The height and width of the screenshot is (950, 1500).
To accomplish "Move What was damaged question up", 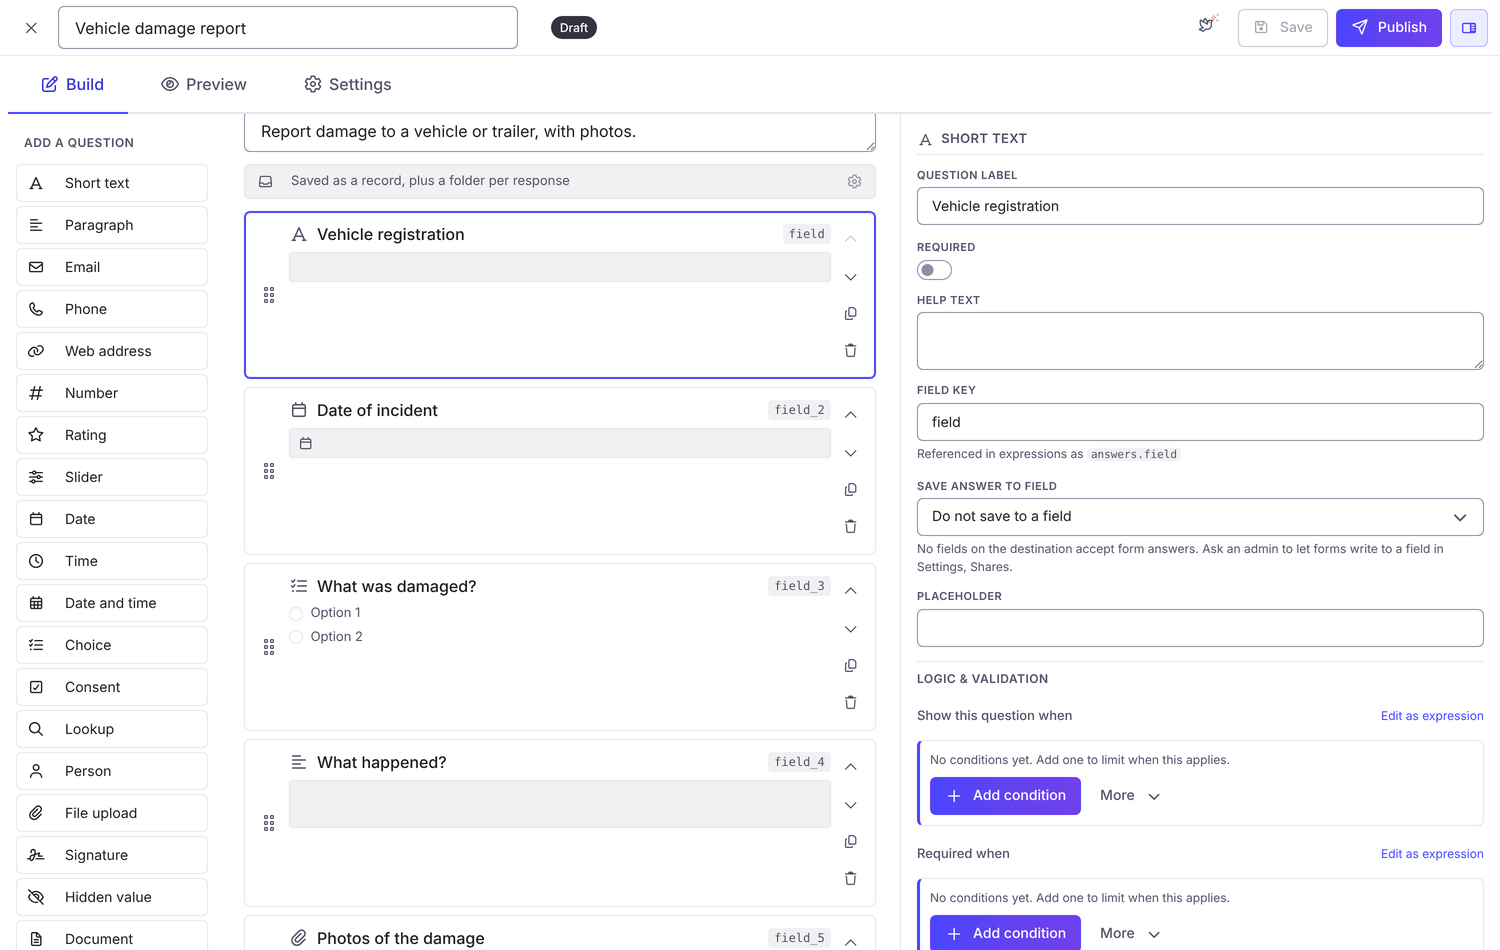I will (851, 590).
